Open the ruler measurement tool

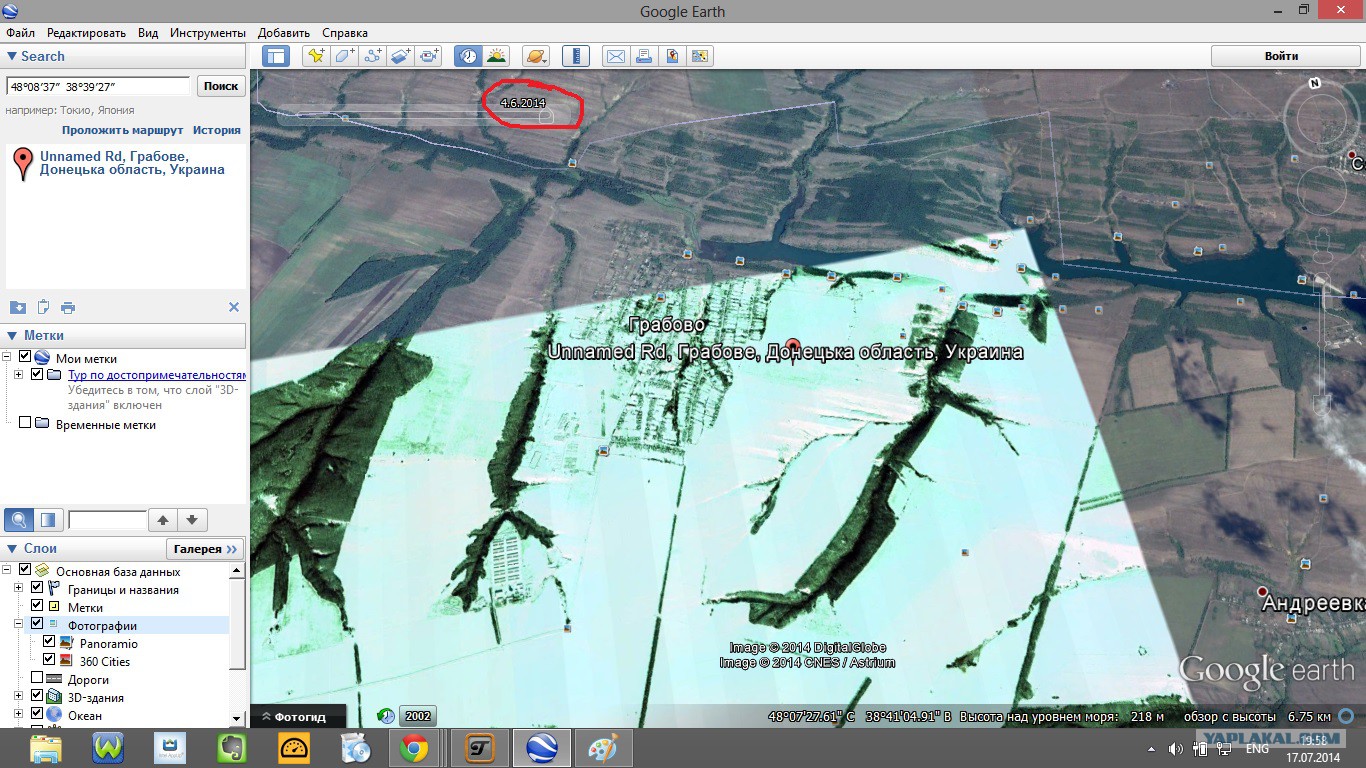pos(575,56)
